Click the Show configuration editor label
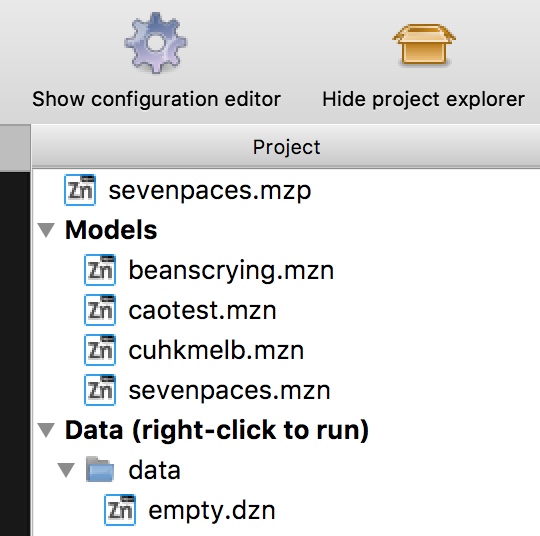The width and height of the screenshot is (540, 536). pos(156,99)
